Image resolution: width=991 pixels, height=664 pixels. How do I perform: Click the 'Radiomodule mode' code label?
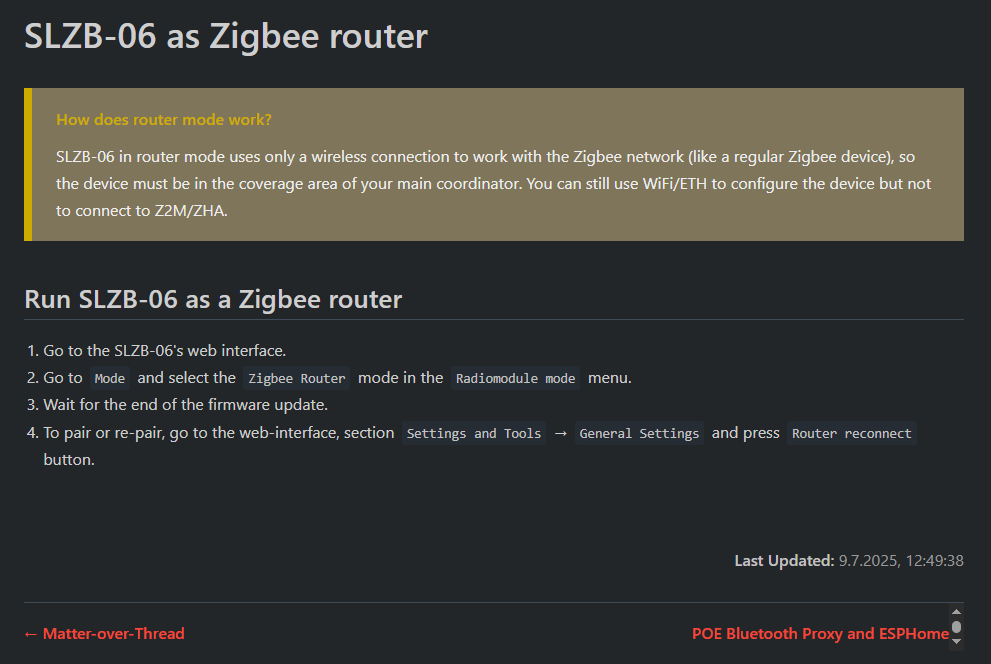point(515,378)
